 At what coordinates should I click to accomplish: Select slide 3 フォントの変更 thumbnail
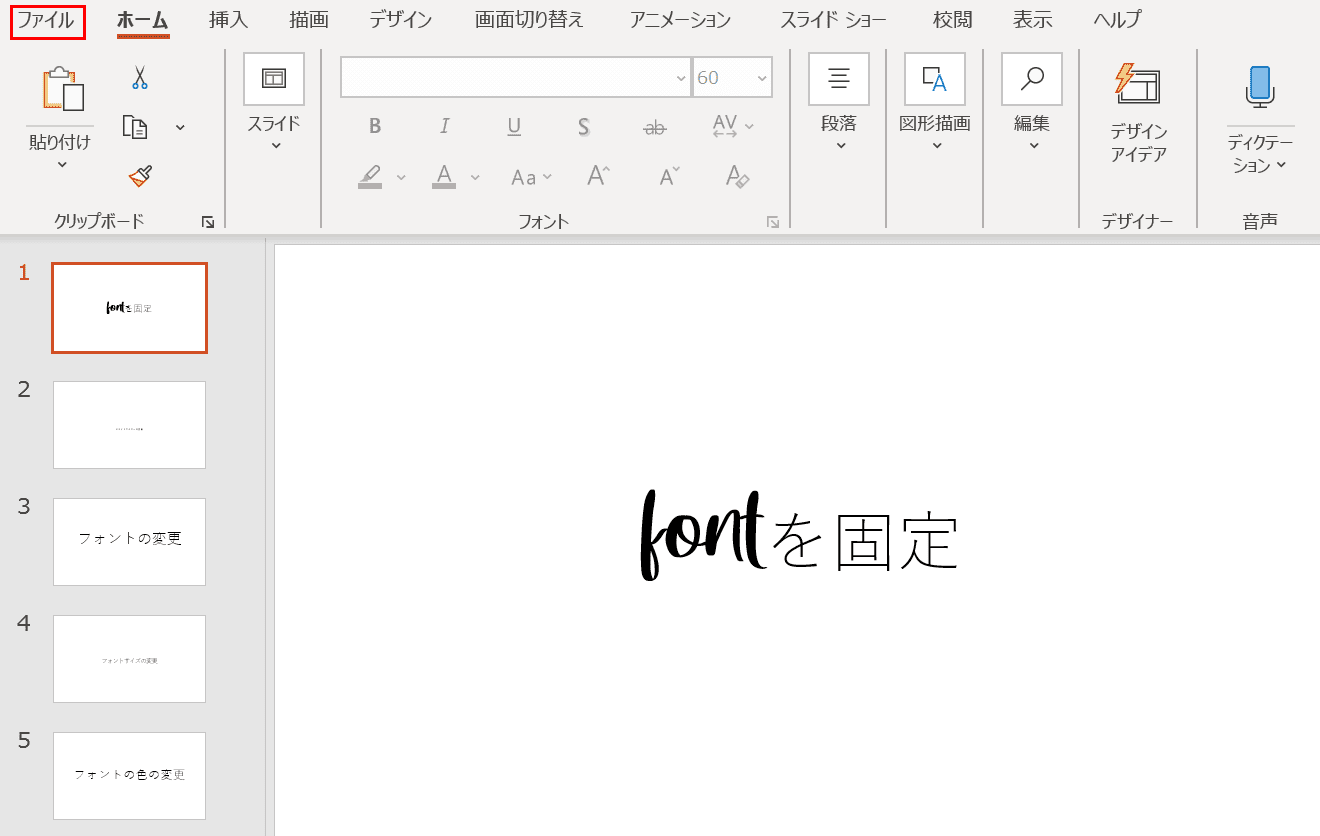coord(129,542)
